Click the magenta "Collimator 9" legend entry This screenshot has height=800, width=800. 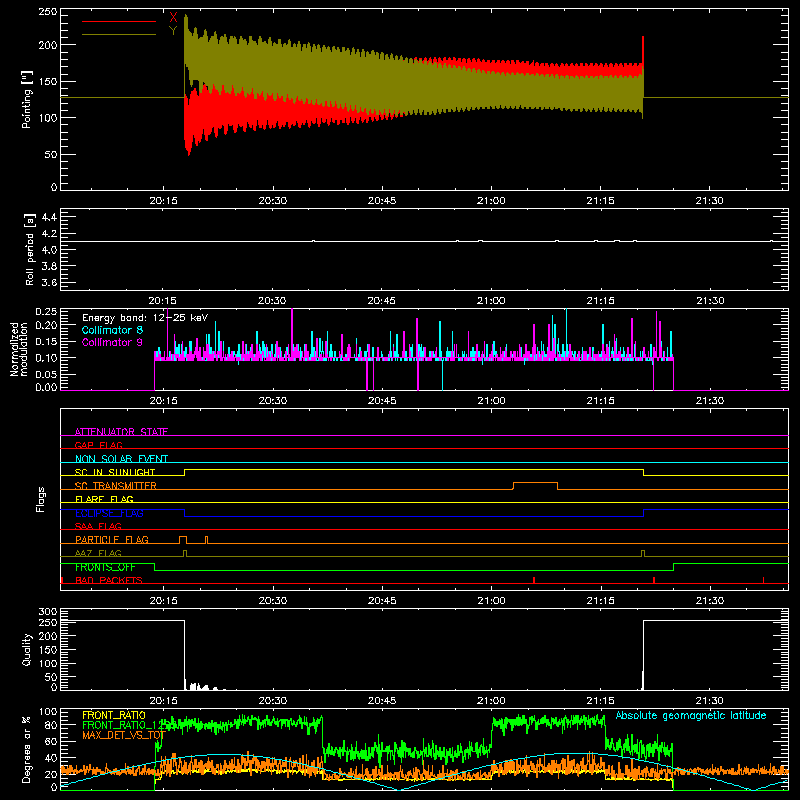click(x=112, y=342)
